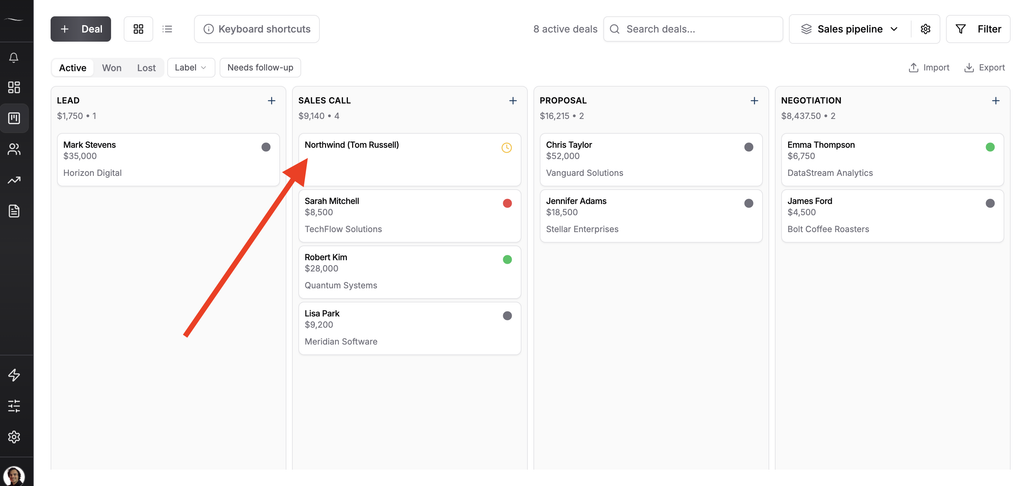Screen dimensions: 1024x486
Task: Click the clock icon on Northwind card
Action: pos(507,148)
